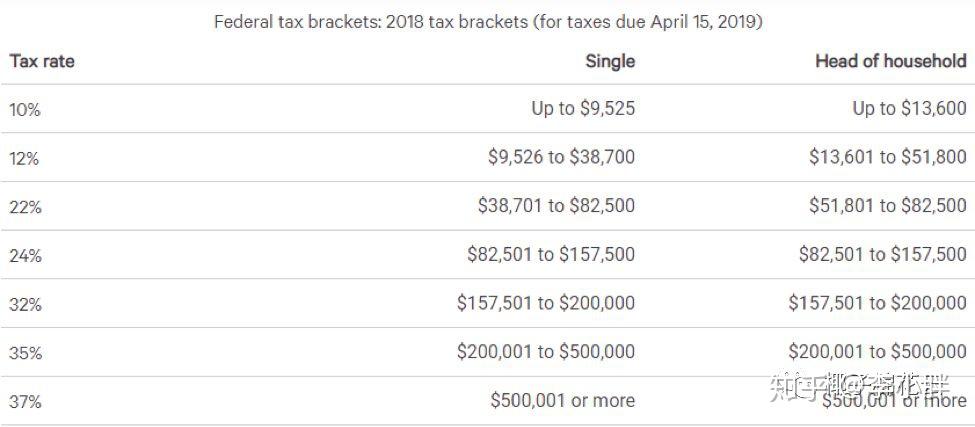Screen dimensions: 975x427
Task: Click the 24% tax rate cell
Action: pos(25,256)
